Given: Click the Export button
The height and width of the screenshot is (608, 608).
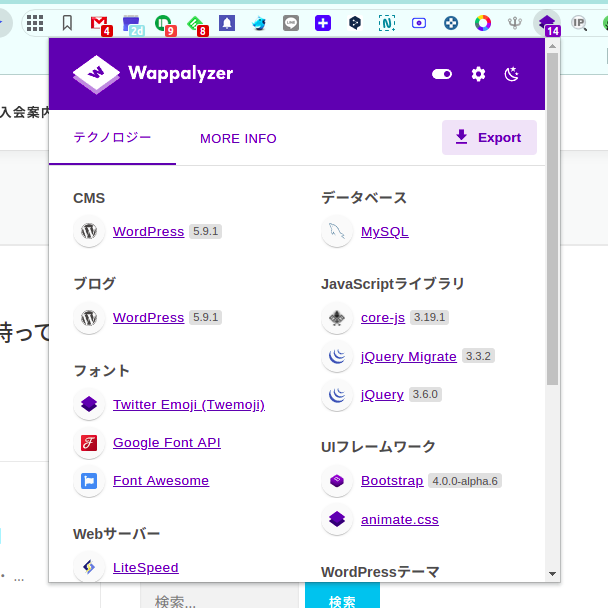Looking at the screenshot, I should tap(489, 137).
